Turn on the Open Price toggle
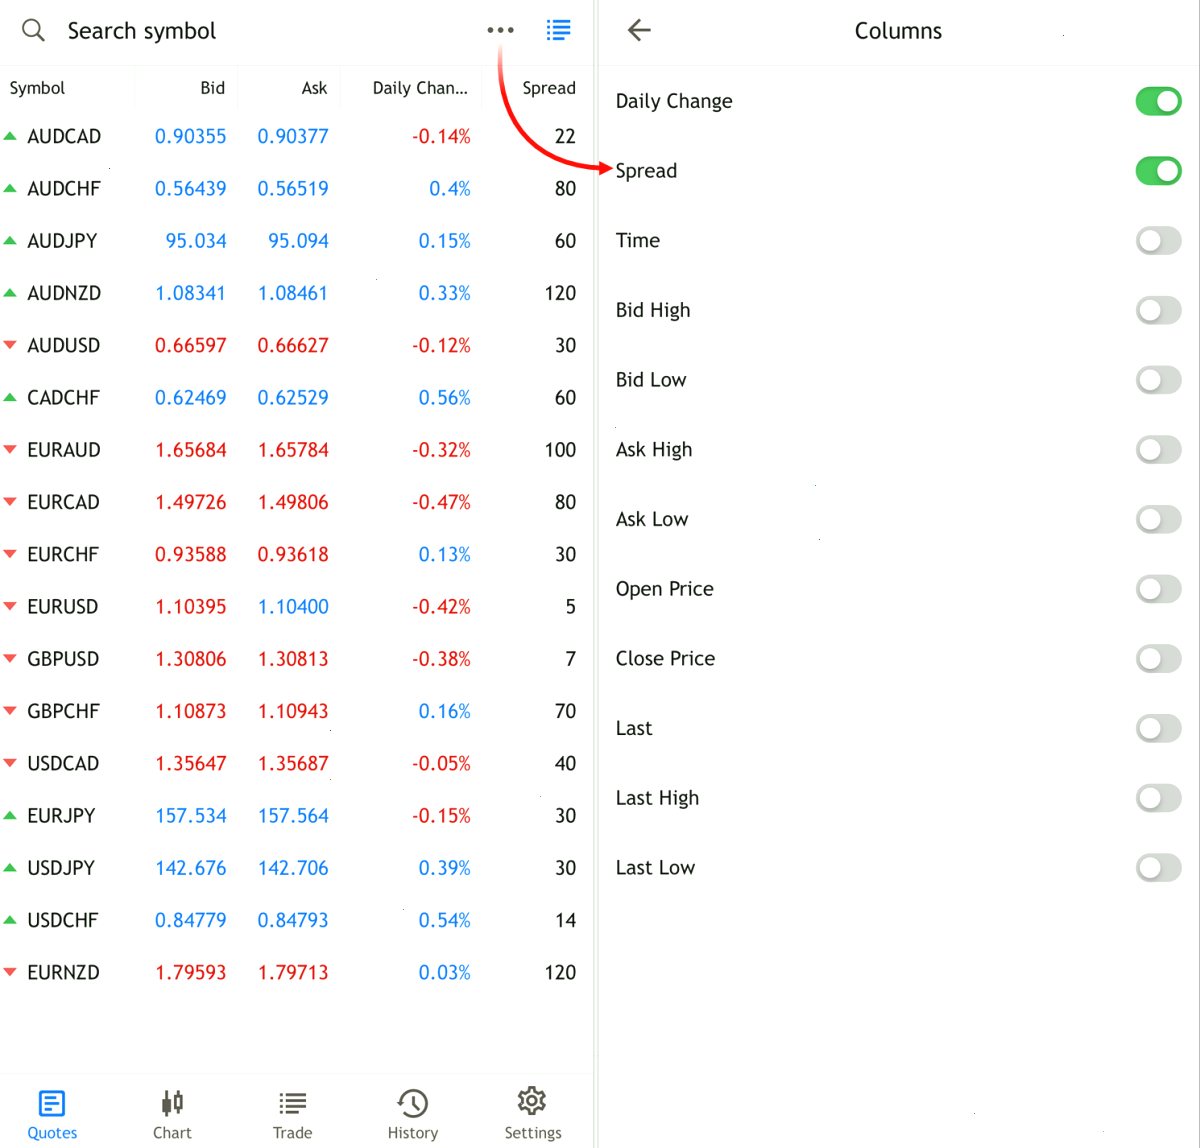1200x1148 pixels. [x=1158, y=589]
